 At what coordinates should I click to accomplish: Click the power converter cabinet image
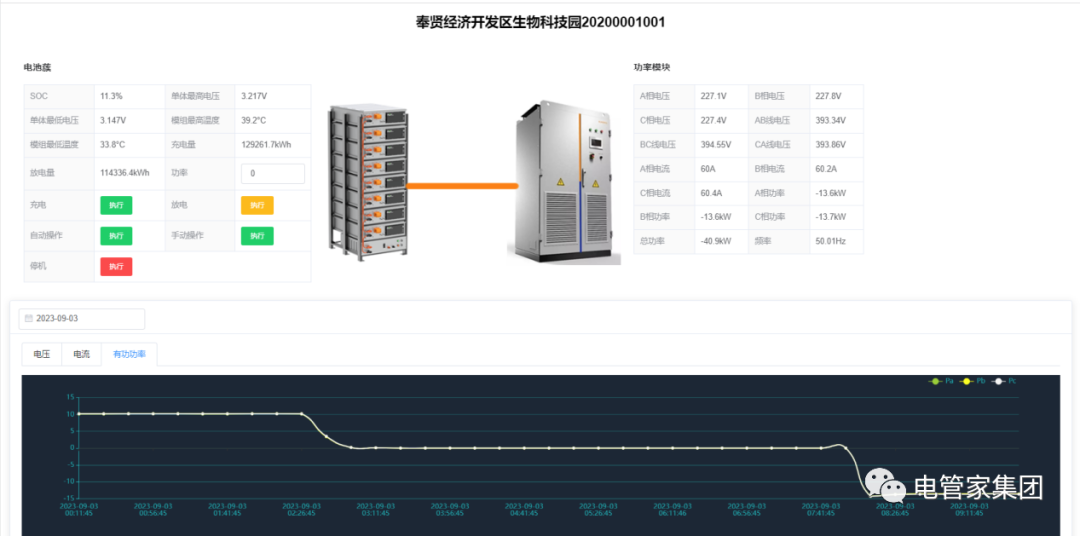(x=561, y=183)
